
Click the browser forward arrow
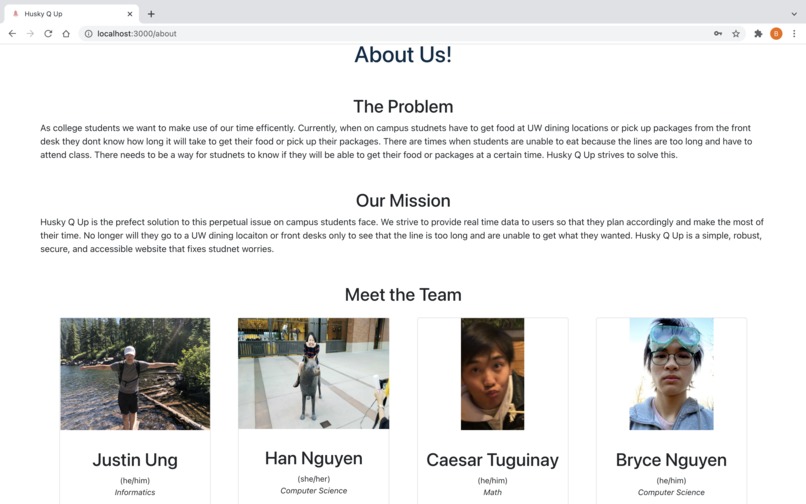30,33
